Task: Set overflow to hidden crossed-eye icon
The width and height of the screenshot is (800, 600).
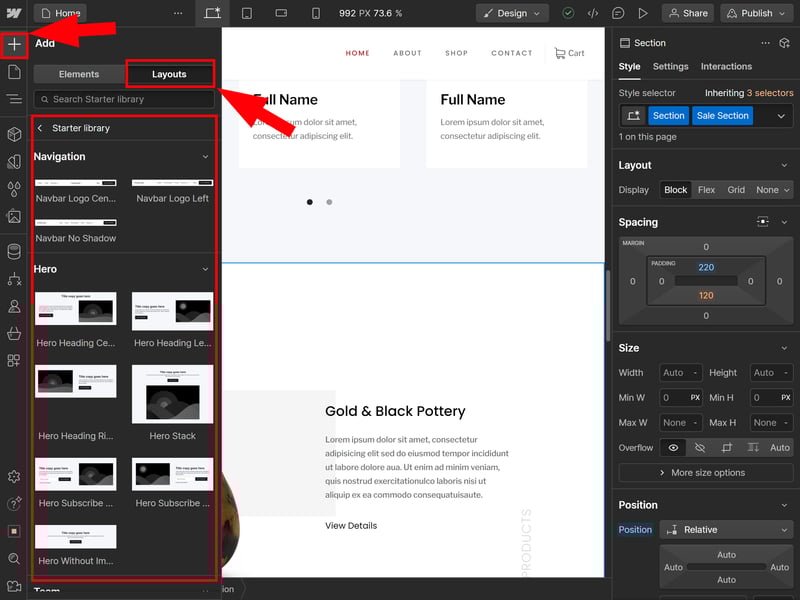Action: 700,448
